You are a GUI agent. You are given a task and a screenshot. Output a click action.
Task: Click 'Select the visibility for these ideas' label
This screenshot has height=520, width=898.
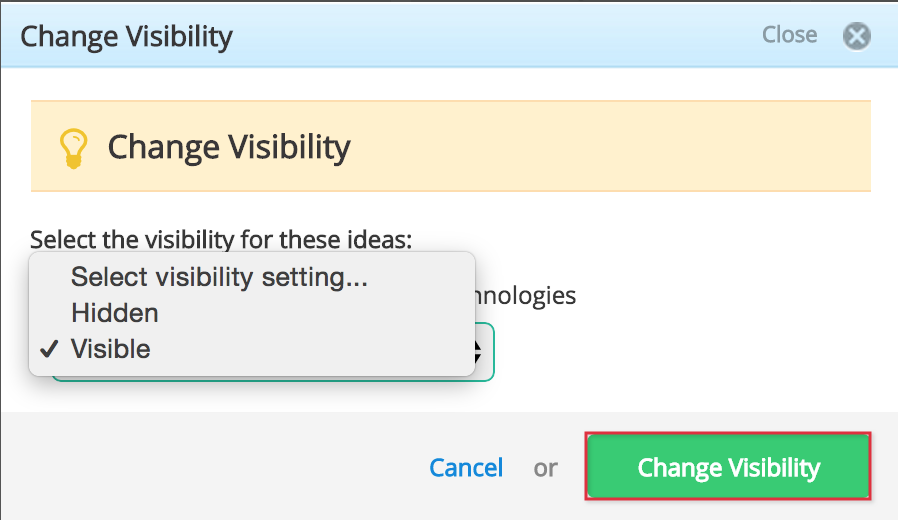[221, 239]
